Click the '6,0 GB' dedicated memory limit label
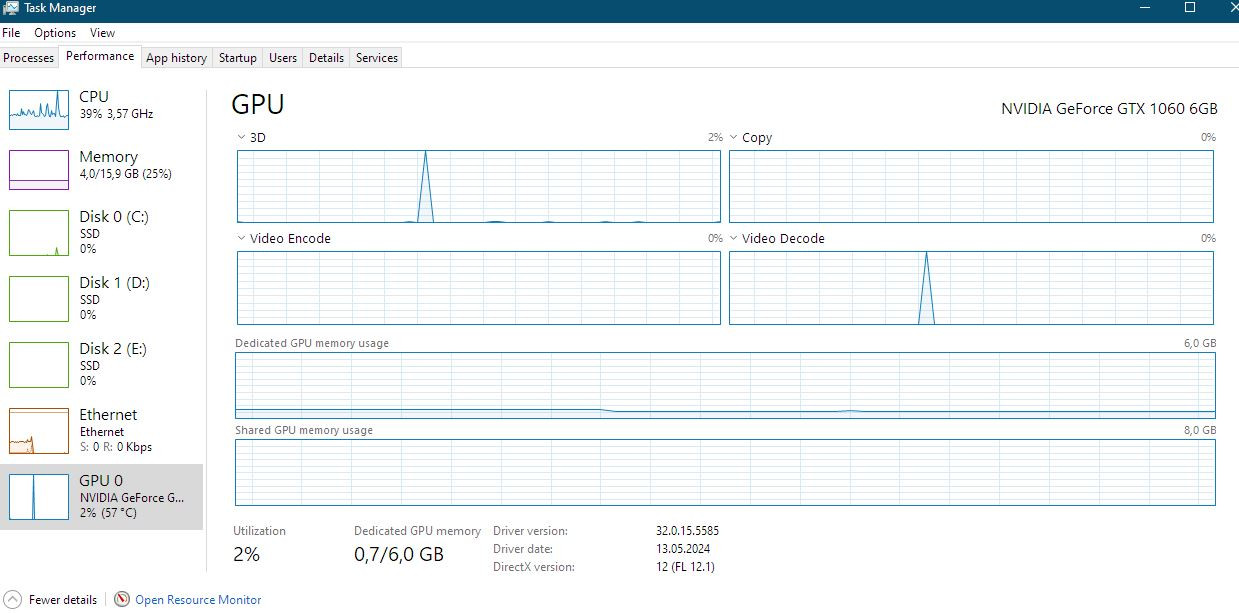This screenshot has height=613, width=1239. [x=1200, y=343]
